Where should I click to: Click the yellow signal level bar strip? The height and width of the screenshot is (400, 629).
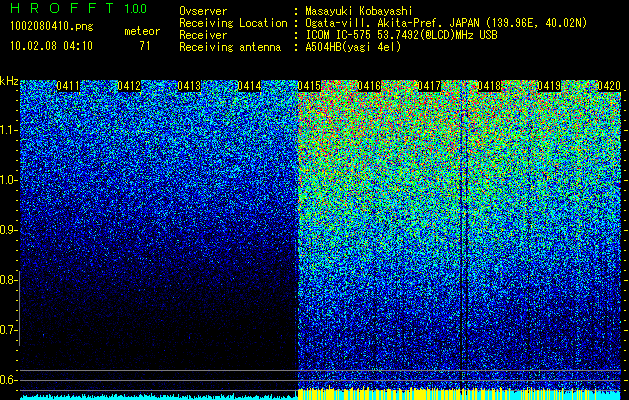click(x=459, y=394)
